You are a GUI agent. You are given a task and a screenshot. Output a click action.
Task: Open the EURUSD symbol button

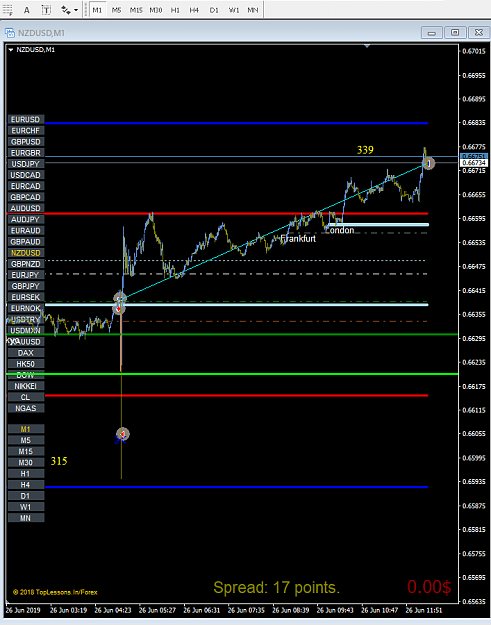[x=26, y=119]
